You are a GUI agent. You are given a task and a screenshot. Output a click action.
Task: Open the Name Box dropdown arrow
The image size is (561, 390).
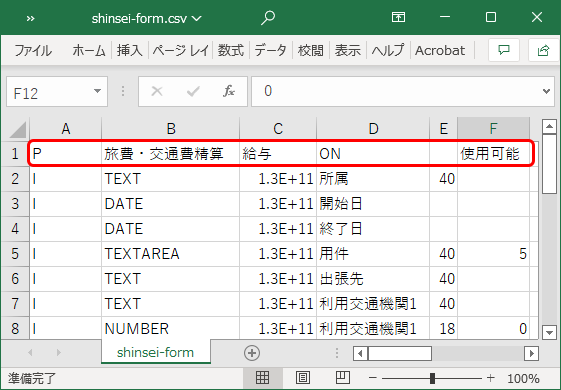(97, 92)
